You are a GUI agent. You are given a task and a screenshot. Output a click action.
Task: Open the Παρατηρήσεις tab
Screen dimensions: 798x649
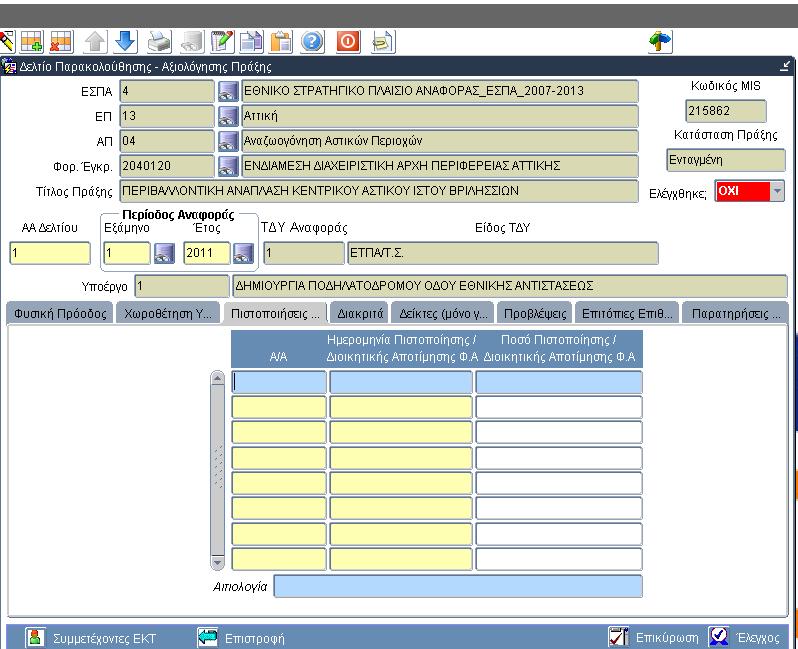point(735,314)
